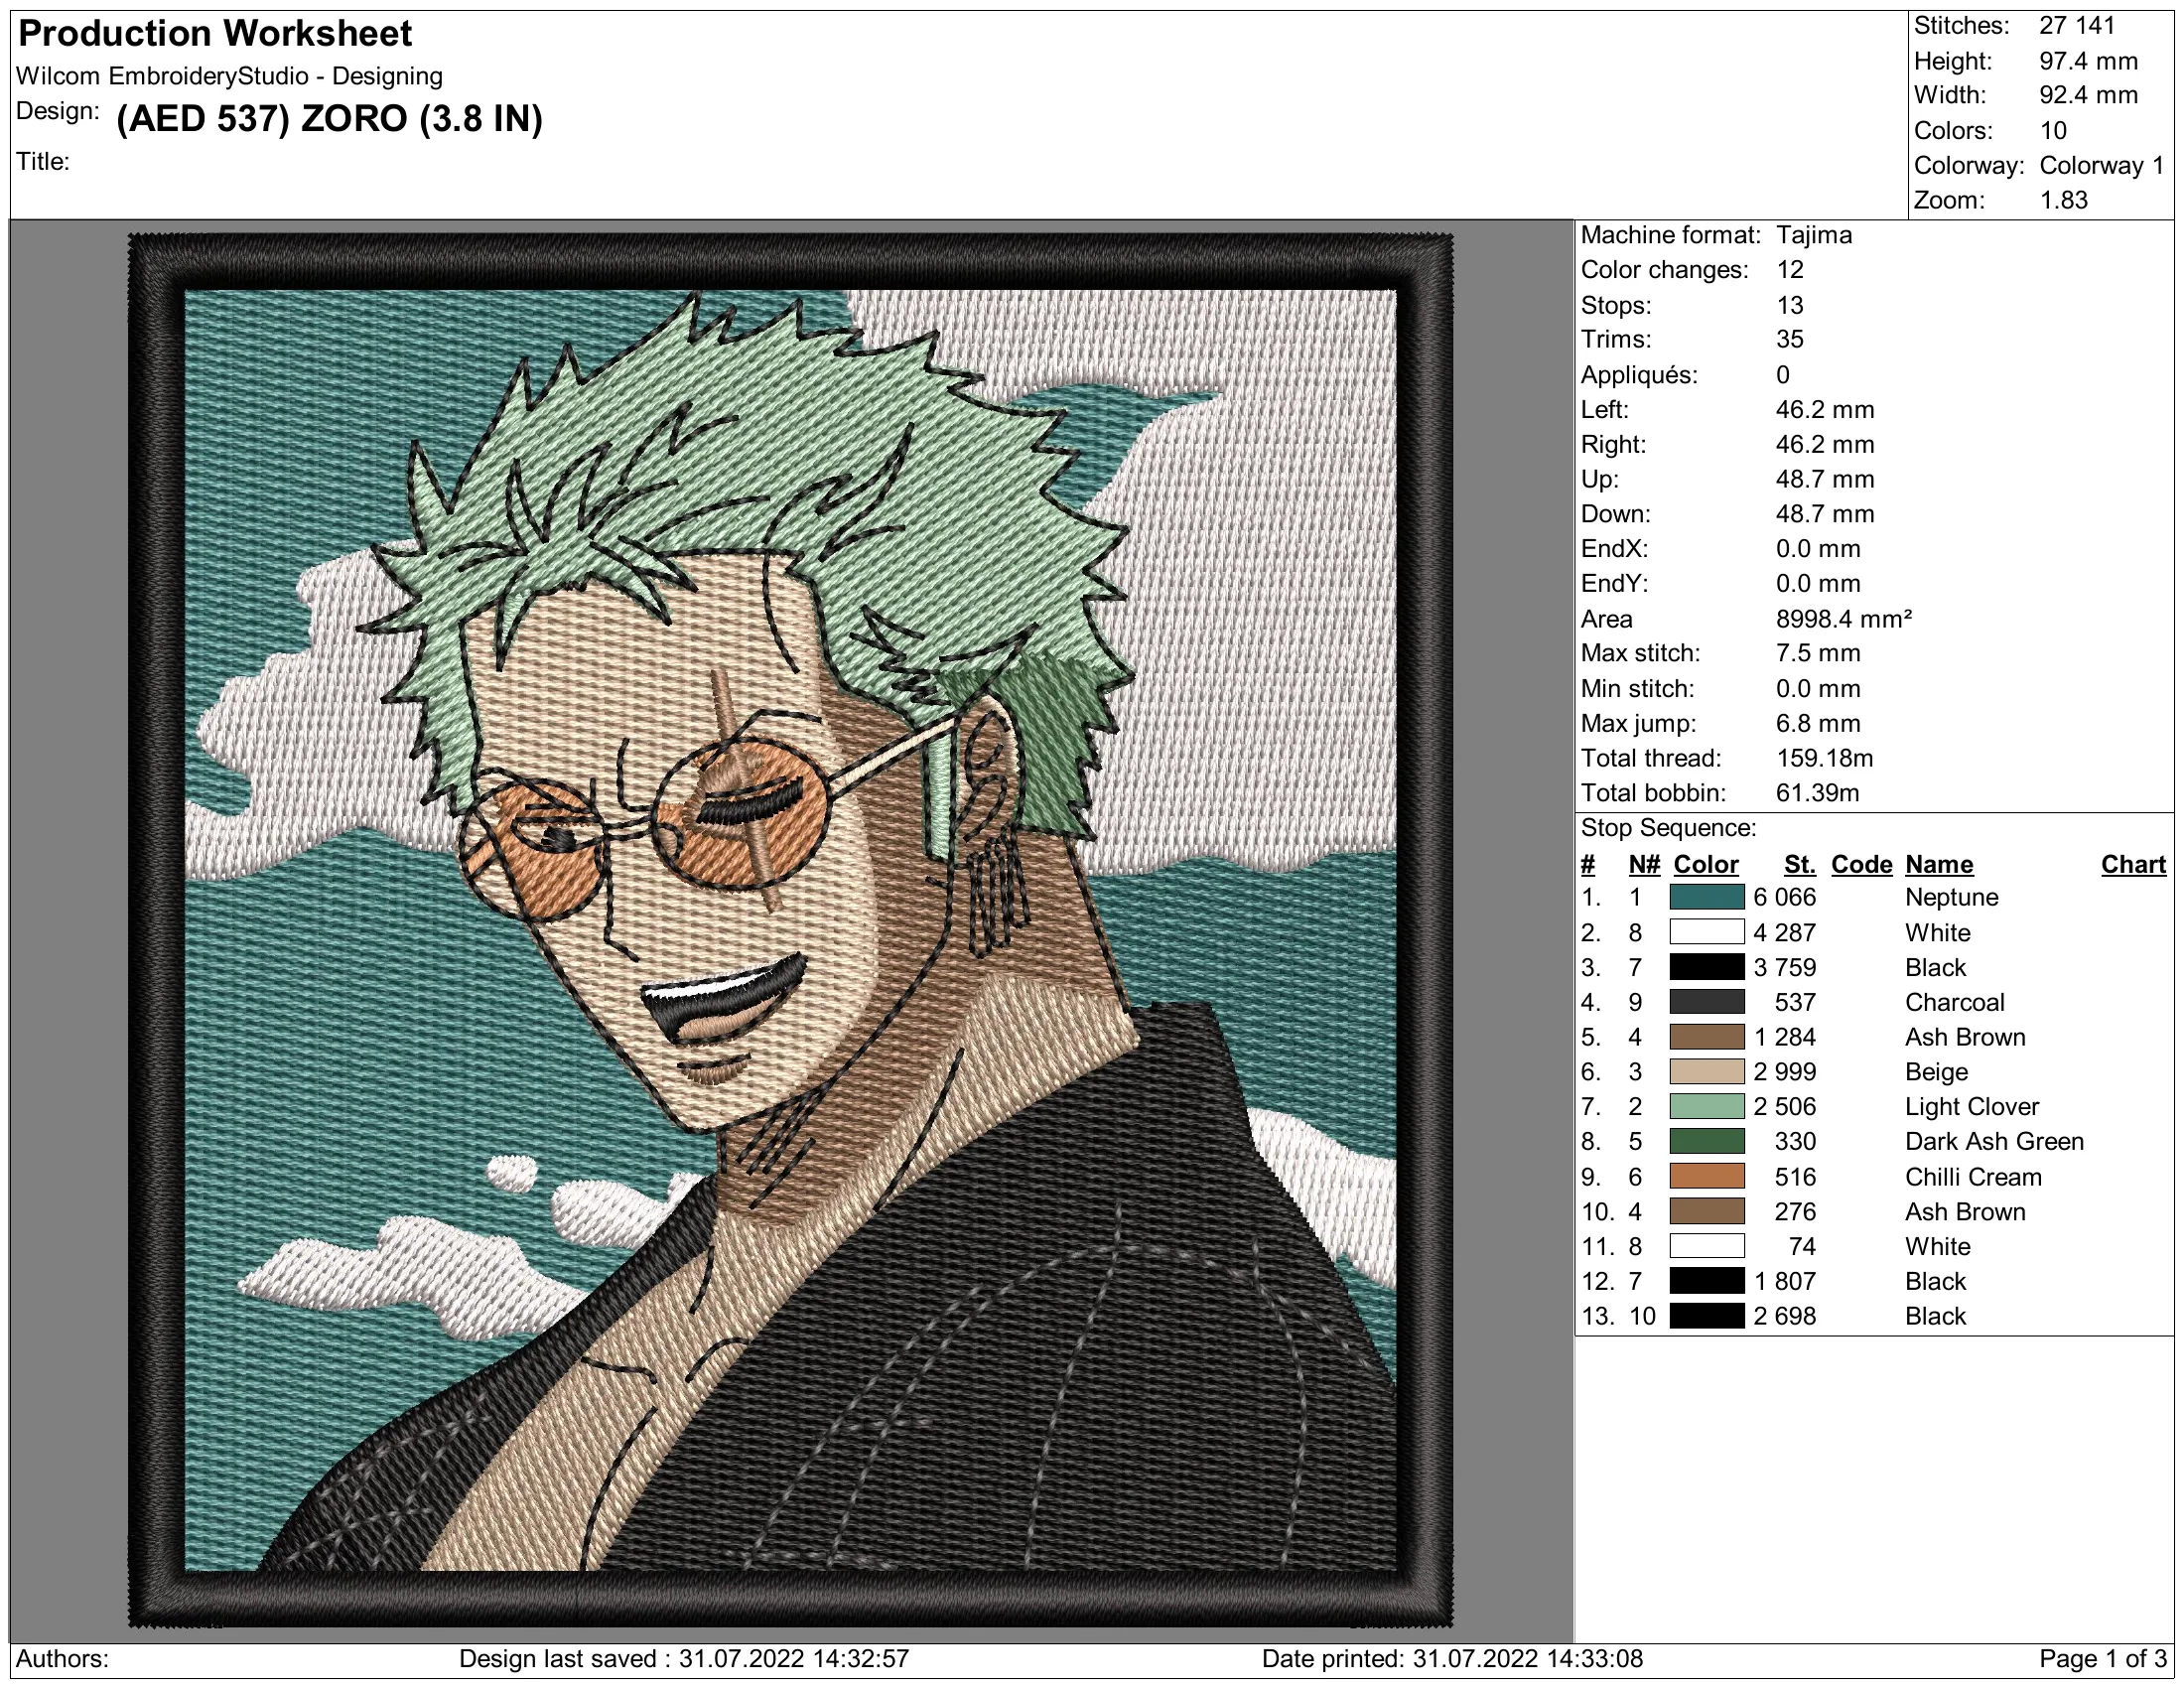Image resolution: width=2184 pixels, height=1688 pixels.
Task: Click the Black swatch in row 13
Action: click(x=1707, y=1316)
